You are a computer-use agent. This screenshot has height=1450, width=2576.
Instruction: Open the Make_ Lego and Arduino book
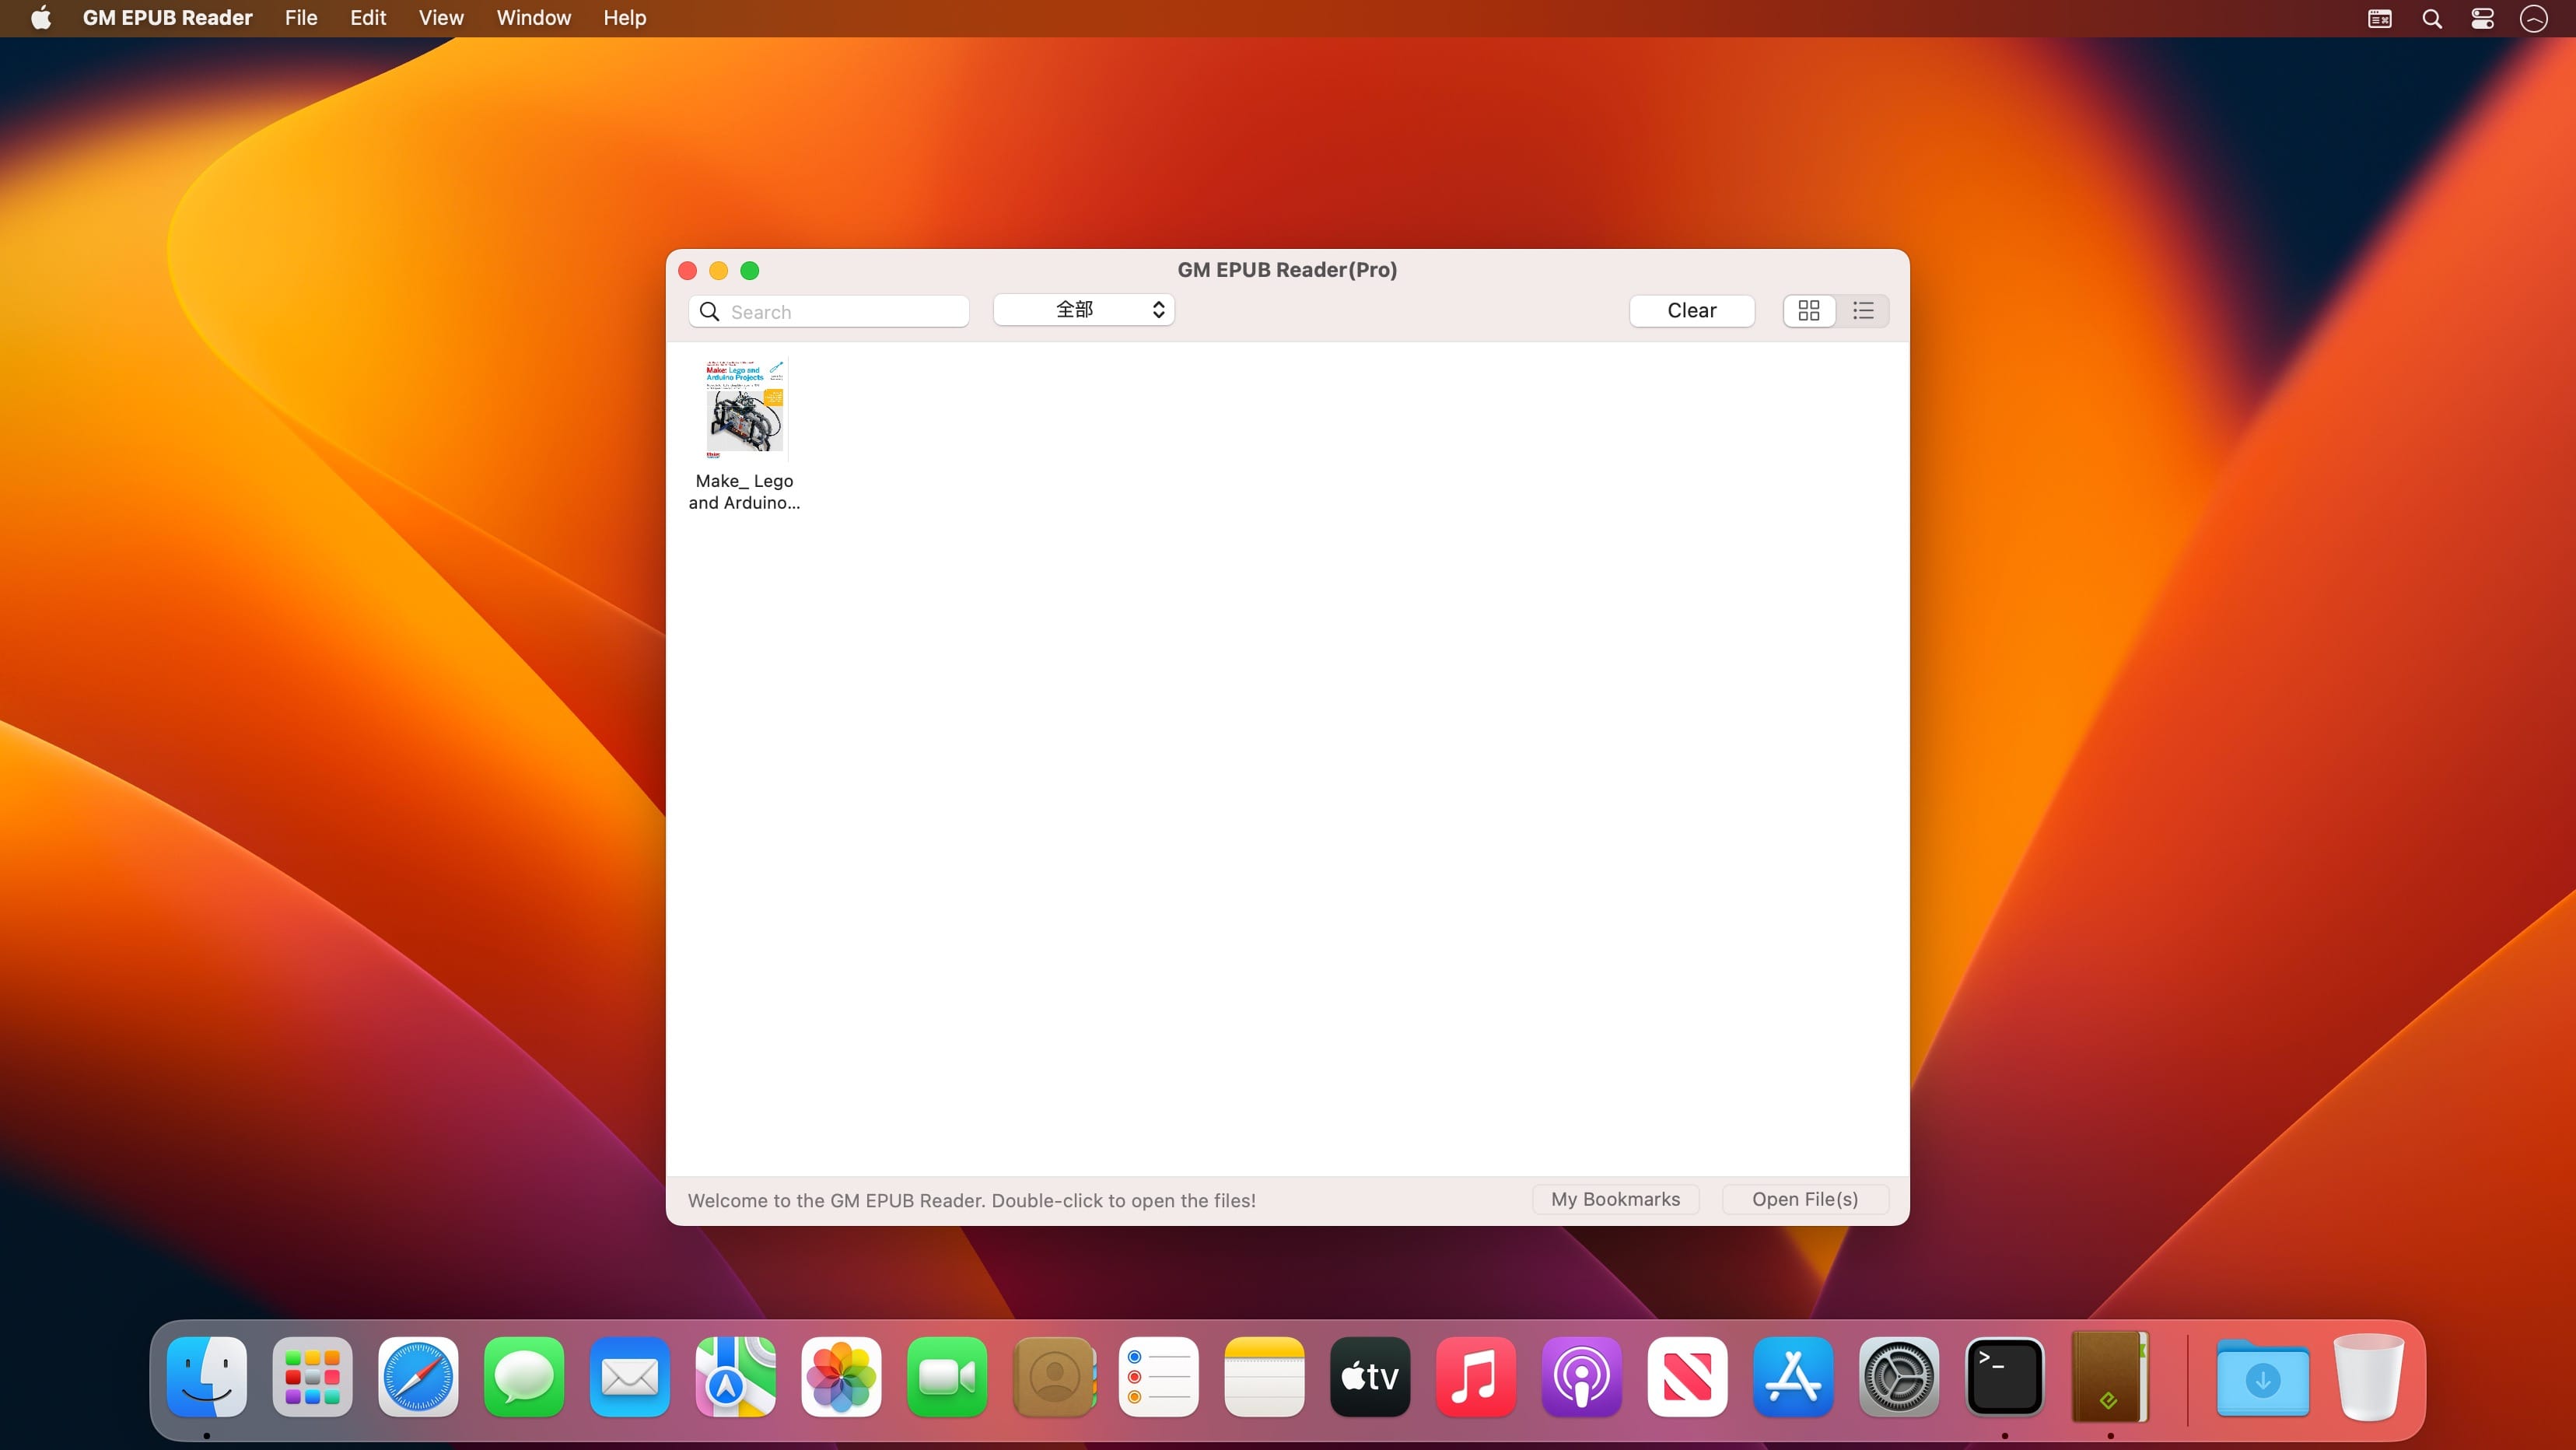click(x=744, y=407)
